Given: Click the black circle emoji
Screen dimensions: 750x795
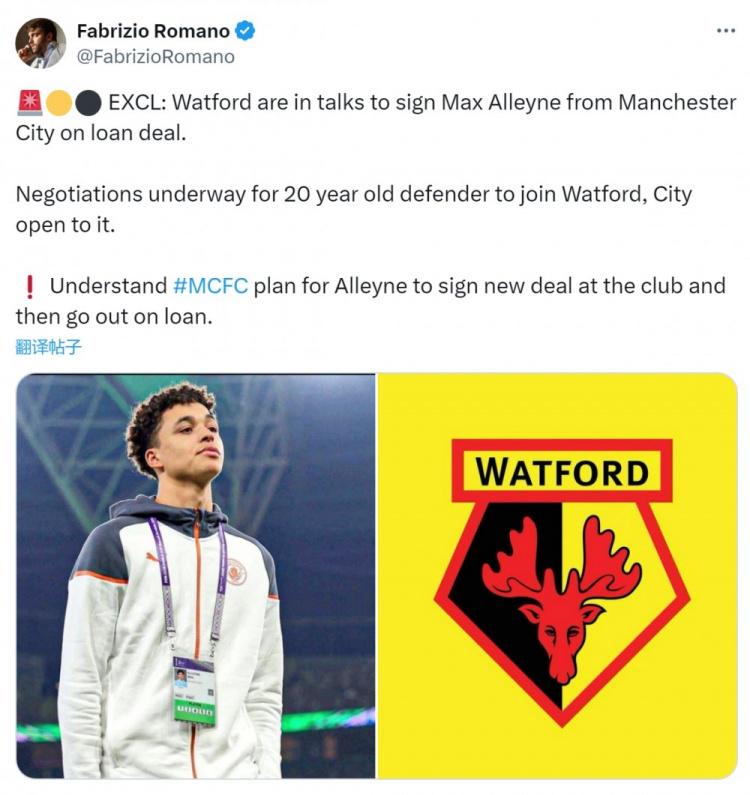Looking at the screenshot, I should (x=88, y=103).
